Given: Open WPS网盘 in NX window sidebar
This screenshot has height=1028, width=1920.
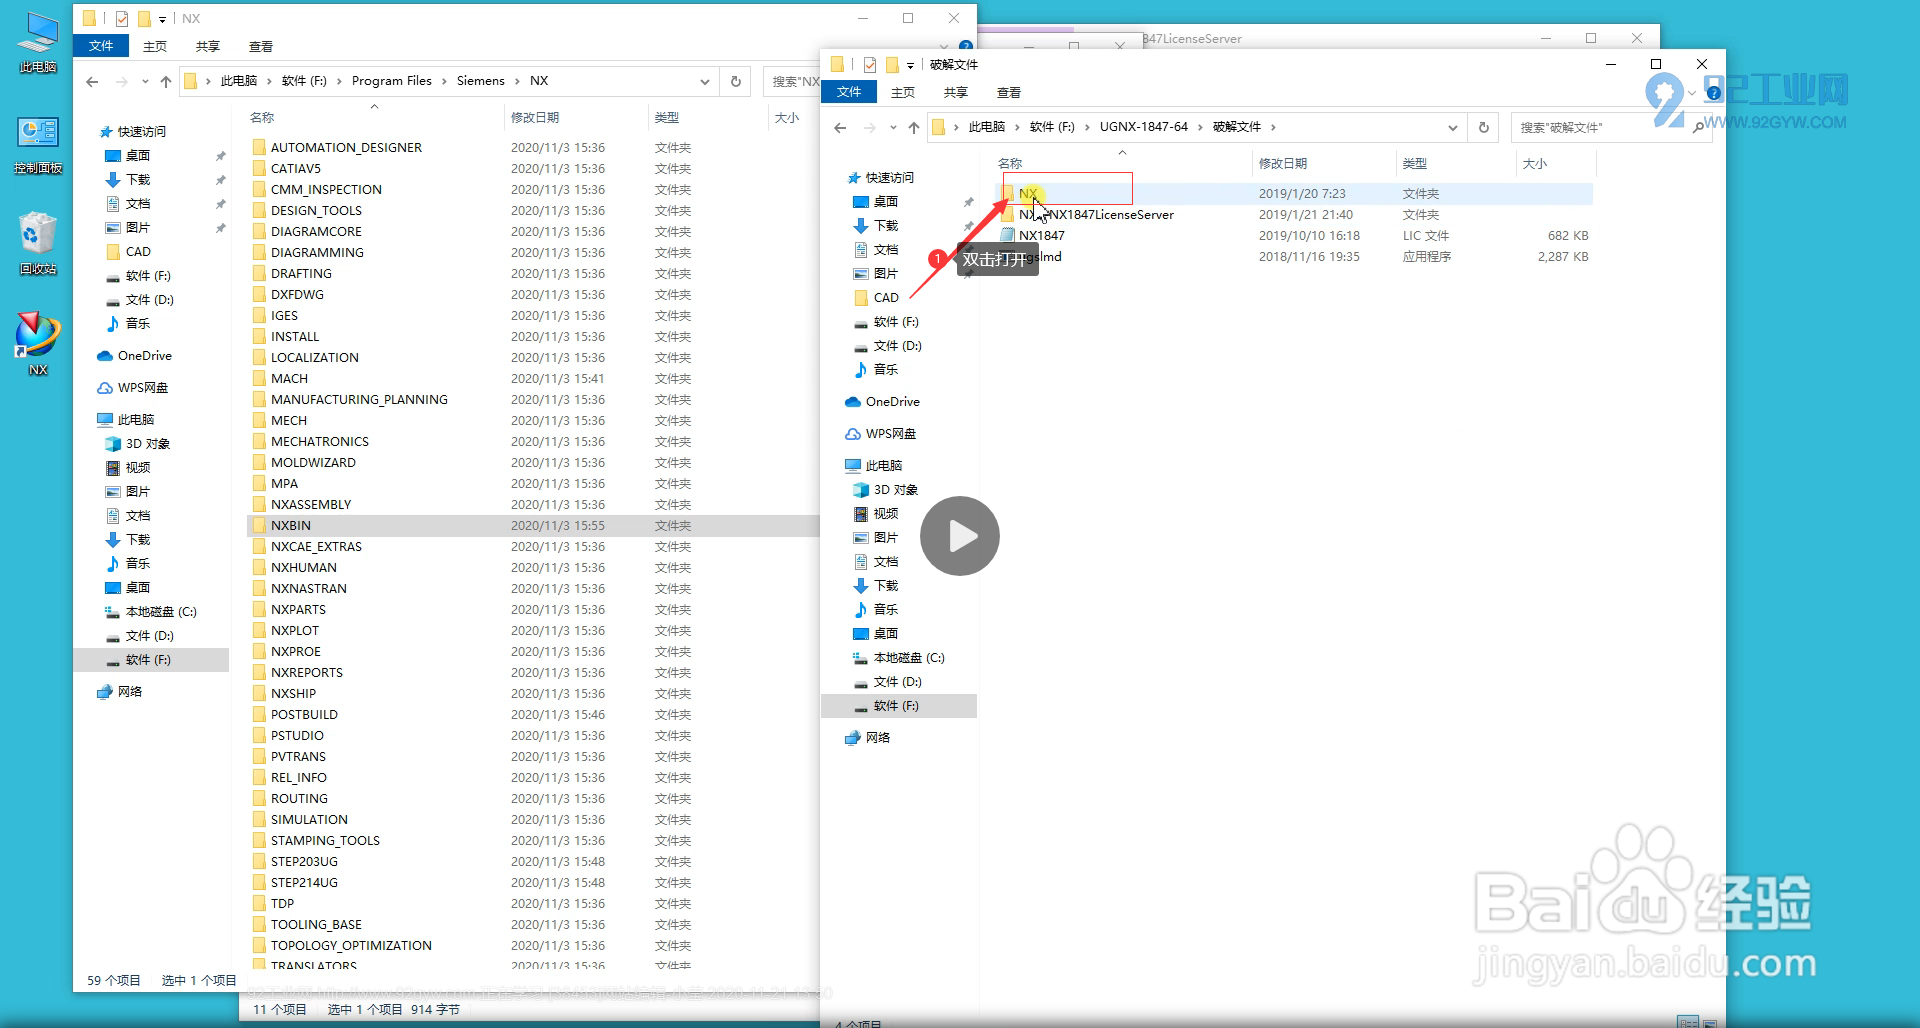Looking at the screenshot, I should [142, 388].
